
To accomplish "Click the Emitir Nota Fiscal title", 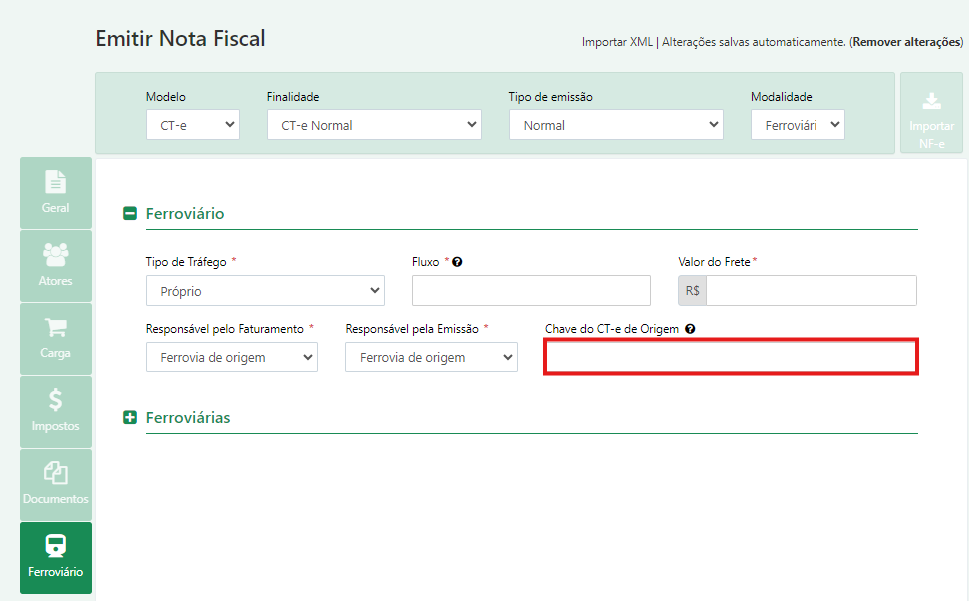I will point(180,38).
